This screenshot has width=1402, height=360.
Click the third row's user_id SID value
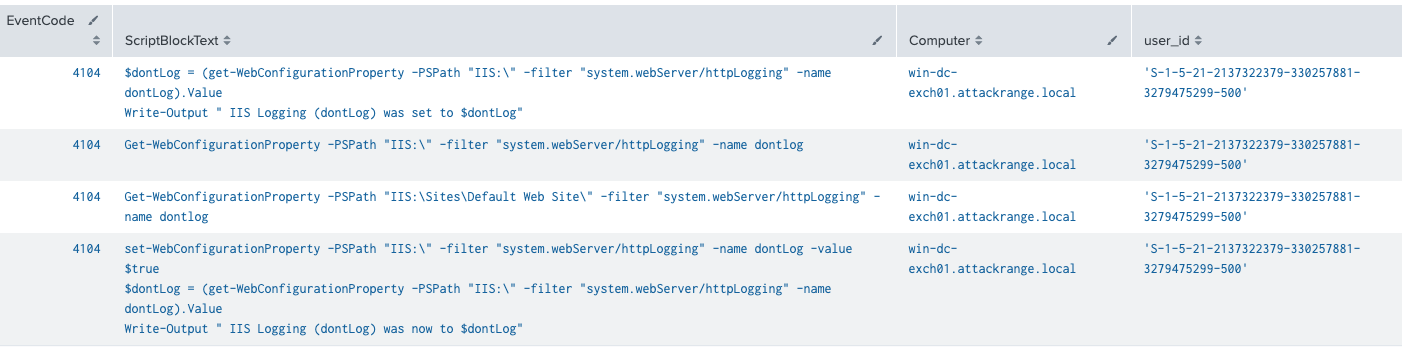(x=1252, y=207)
